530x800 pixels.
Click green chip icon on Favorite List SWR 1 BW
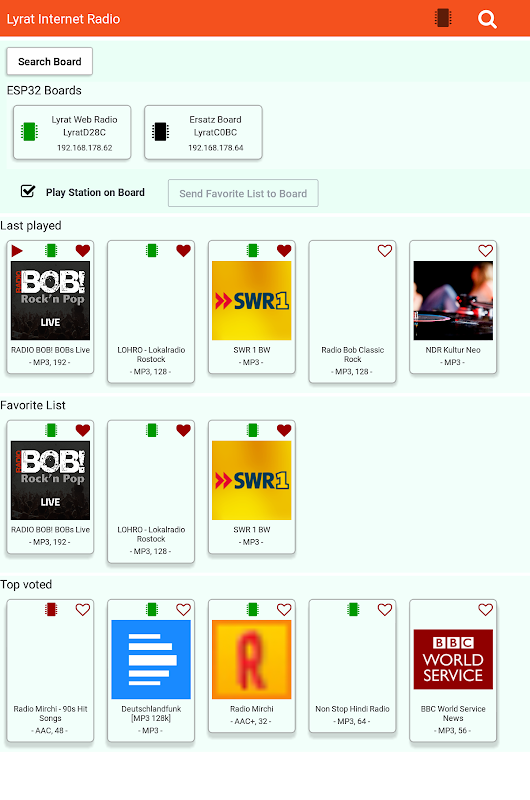tap(253, 430)
